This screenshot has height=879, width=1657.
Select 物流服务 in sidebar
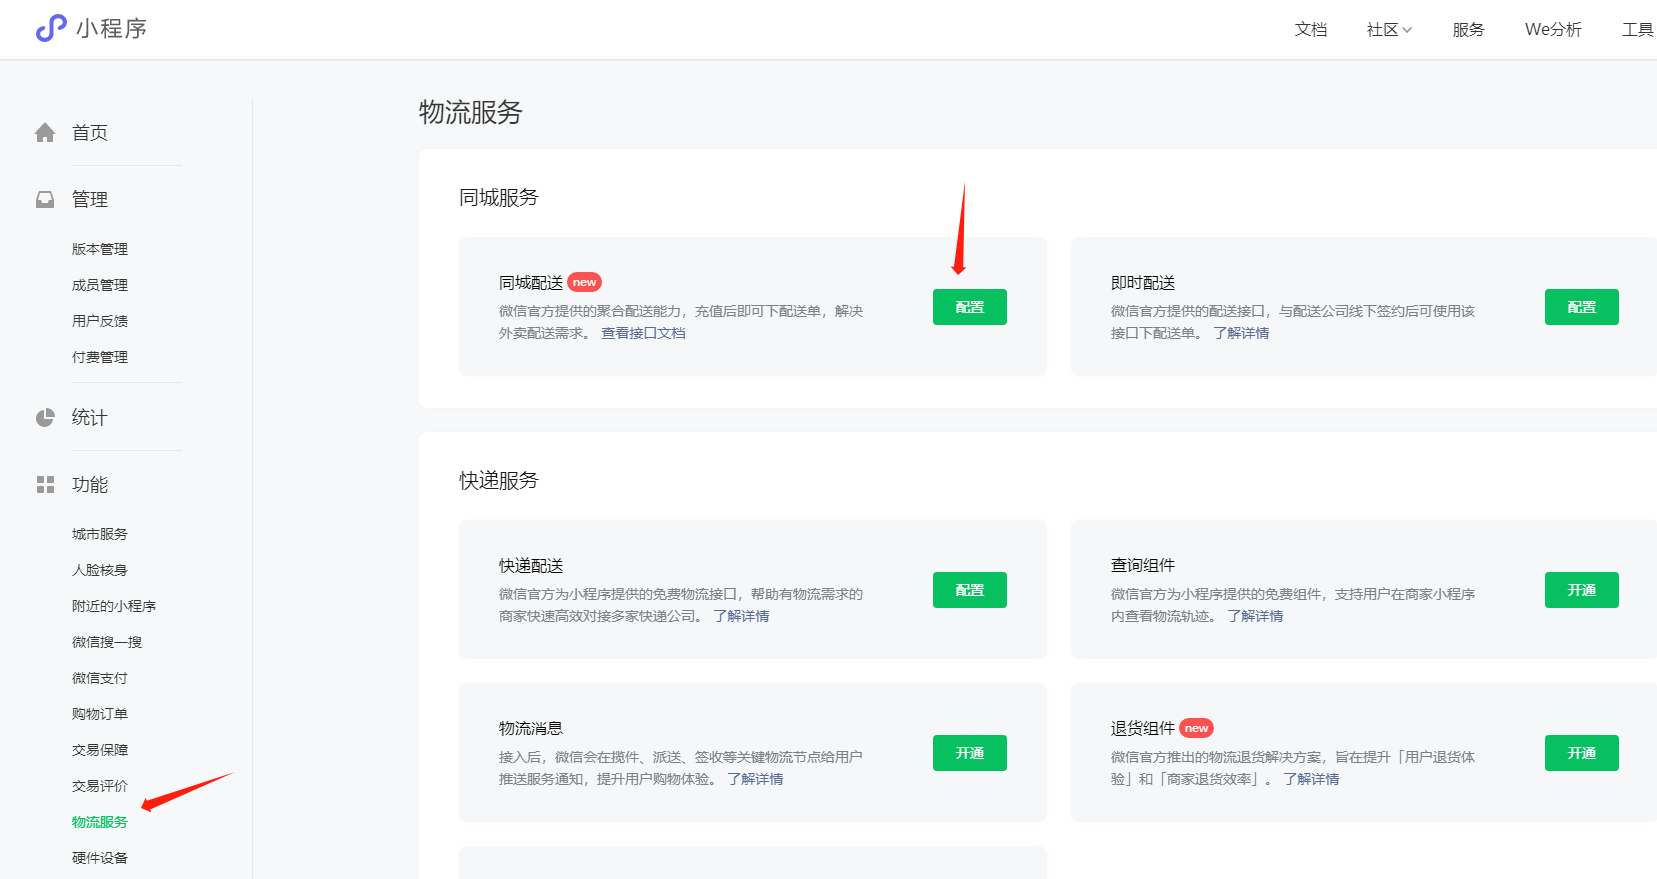point(100,822)
